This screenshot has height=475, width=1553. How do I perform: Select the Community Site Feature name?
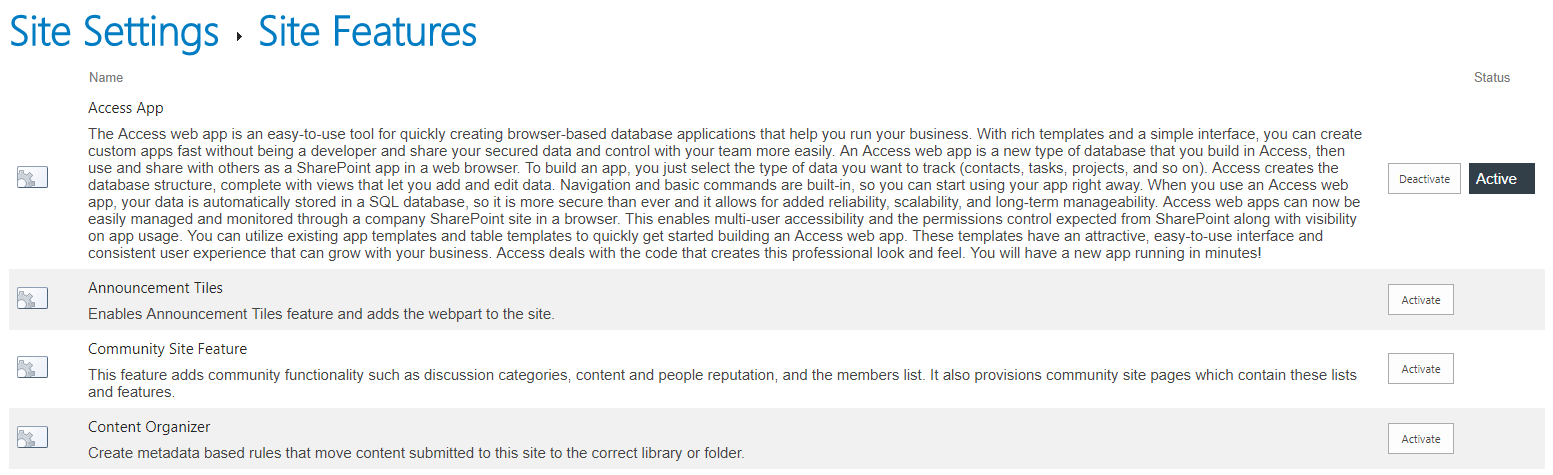click(x=167, y=349)
